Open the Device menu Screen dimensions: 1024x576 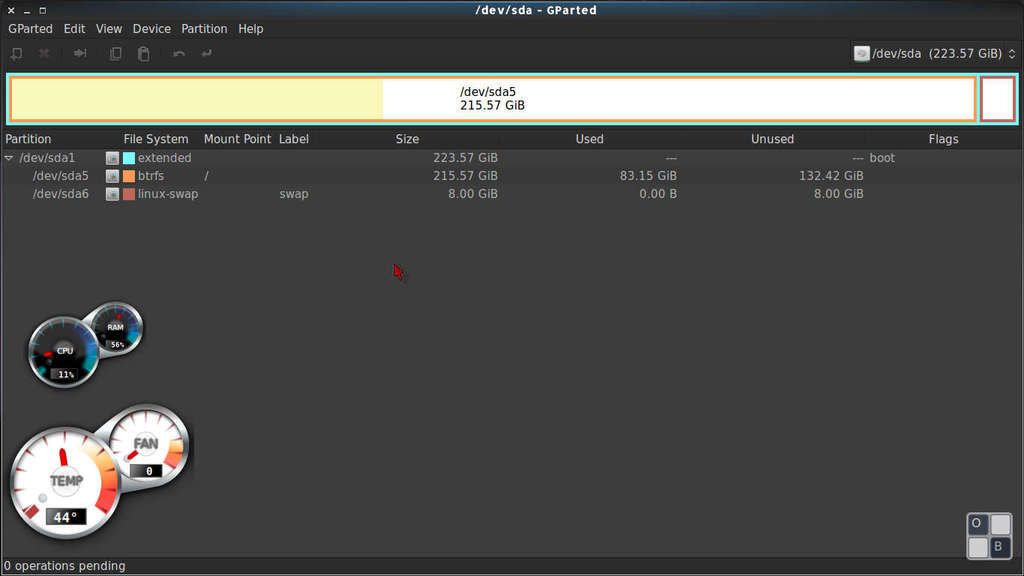151,29
